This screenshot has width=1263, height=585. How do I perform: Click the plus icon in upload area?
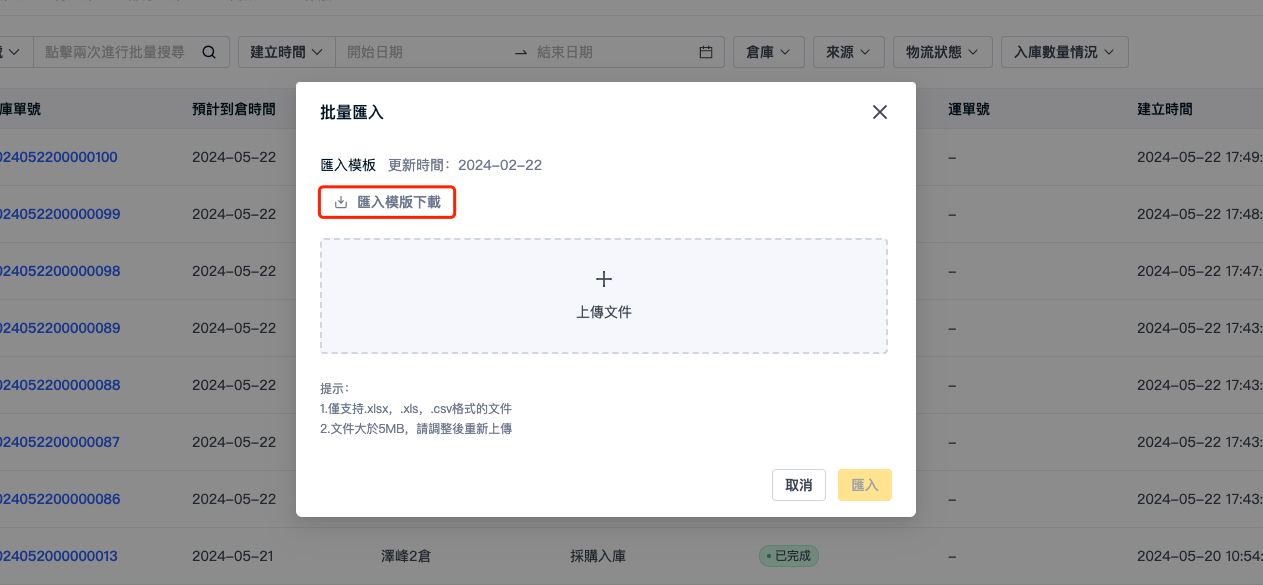604,279
